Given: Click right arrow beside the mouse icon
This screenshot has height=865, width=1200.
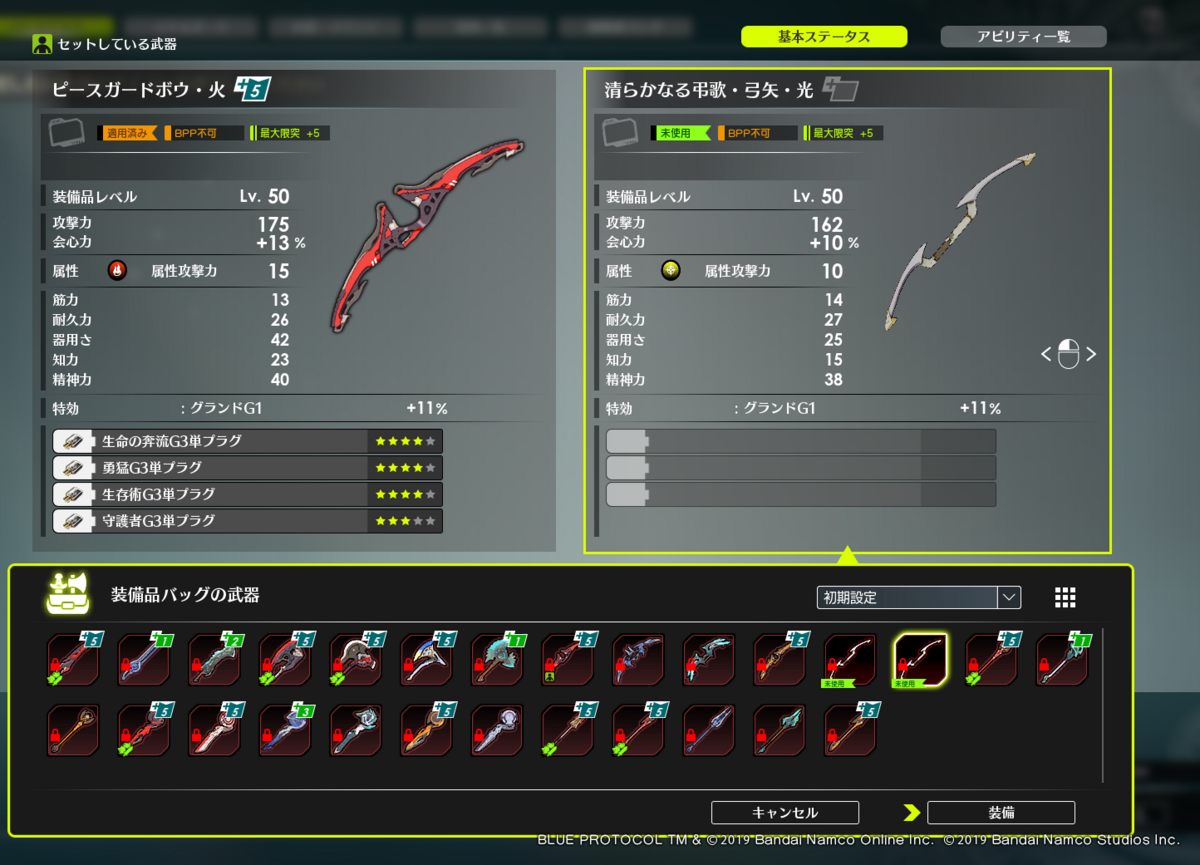Looking at the screenshot, I should 1091,354.
